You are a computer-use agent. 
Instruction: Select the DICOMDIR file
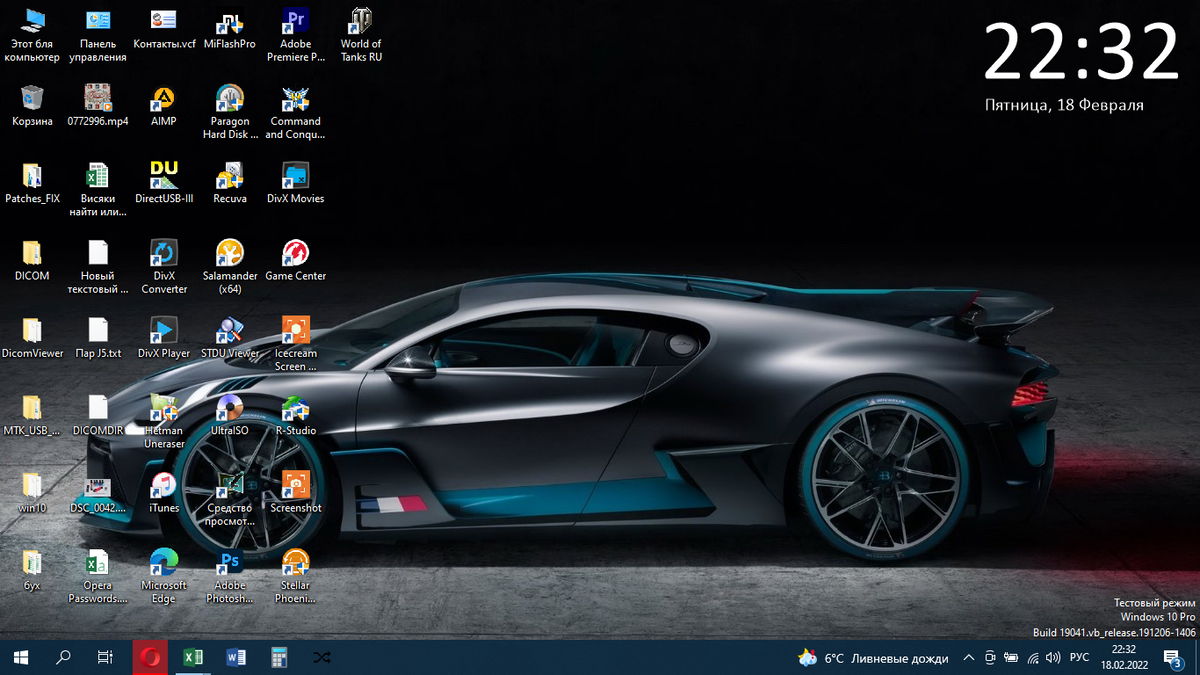(98, 414)
